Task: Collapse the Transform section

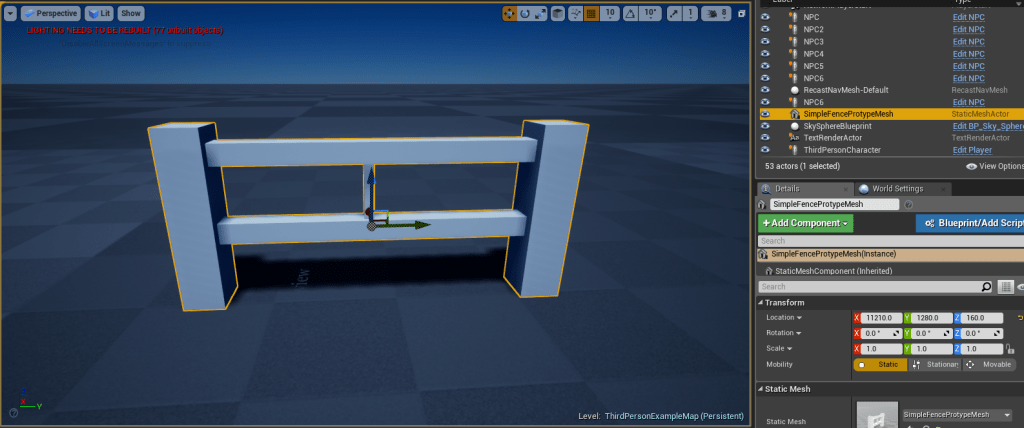Action: click(x=762, y=302)
